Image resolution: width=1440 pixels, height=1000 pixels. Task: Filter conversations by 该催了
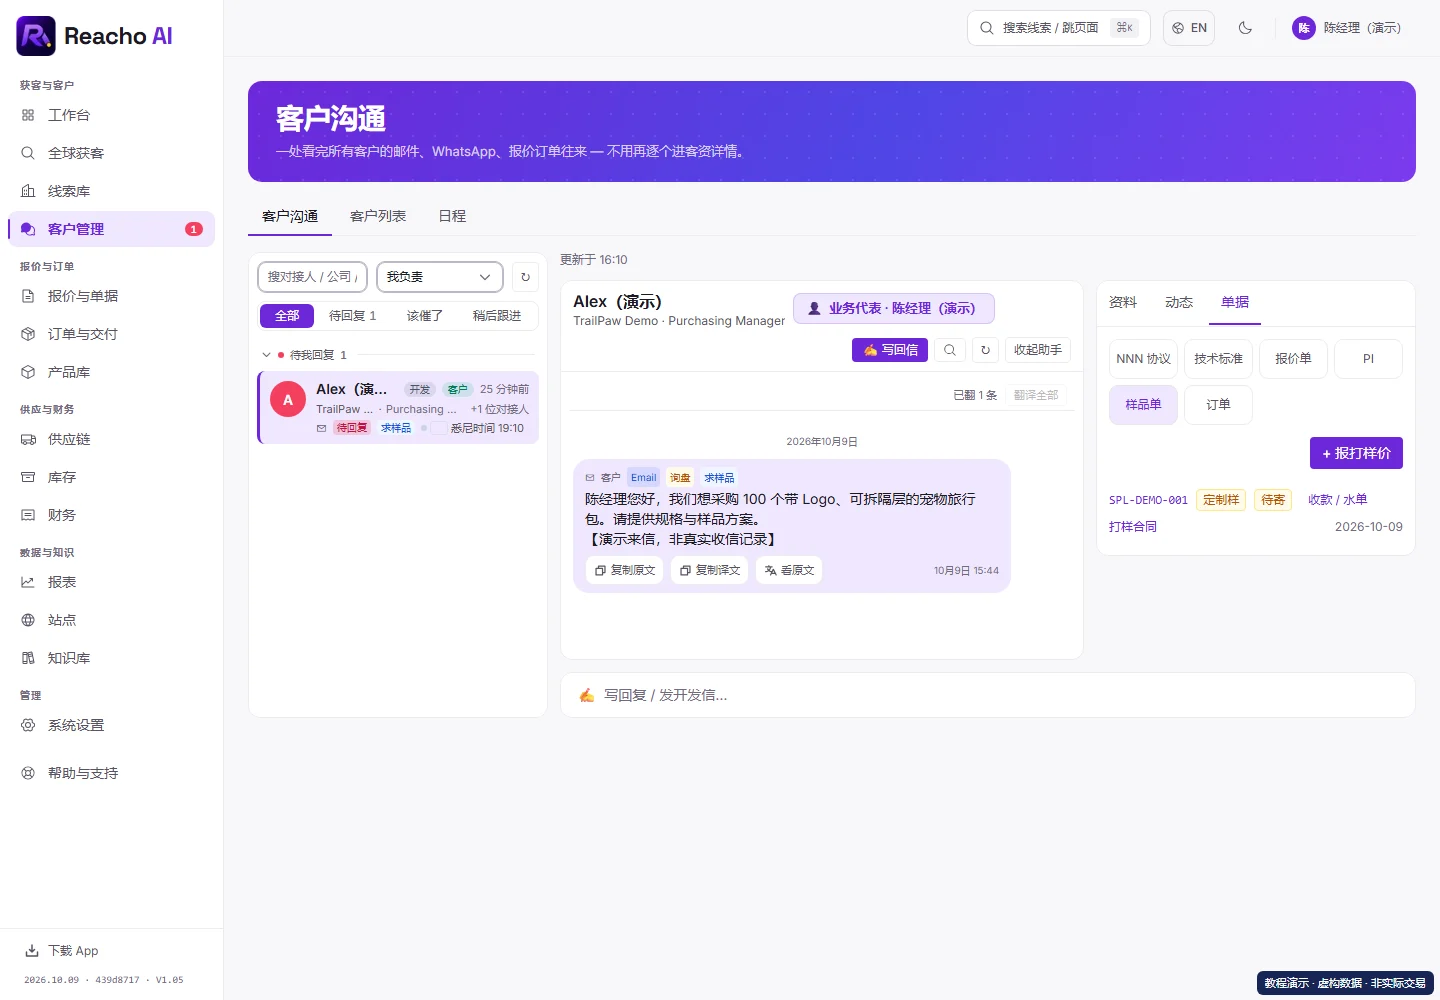425,316
